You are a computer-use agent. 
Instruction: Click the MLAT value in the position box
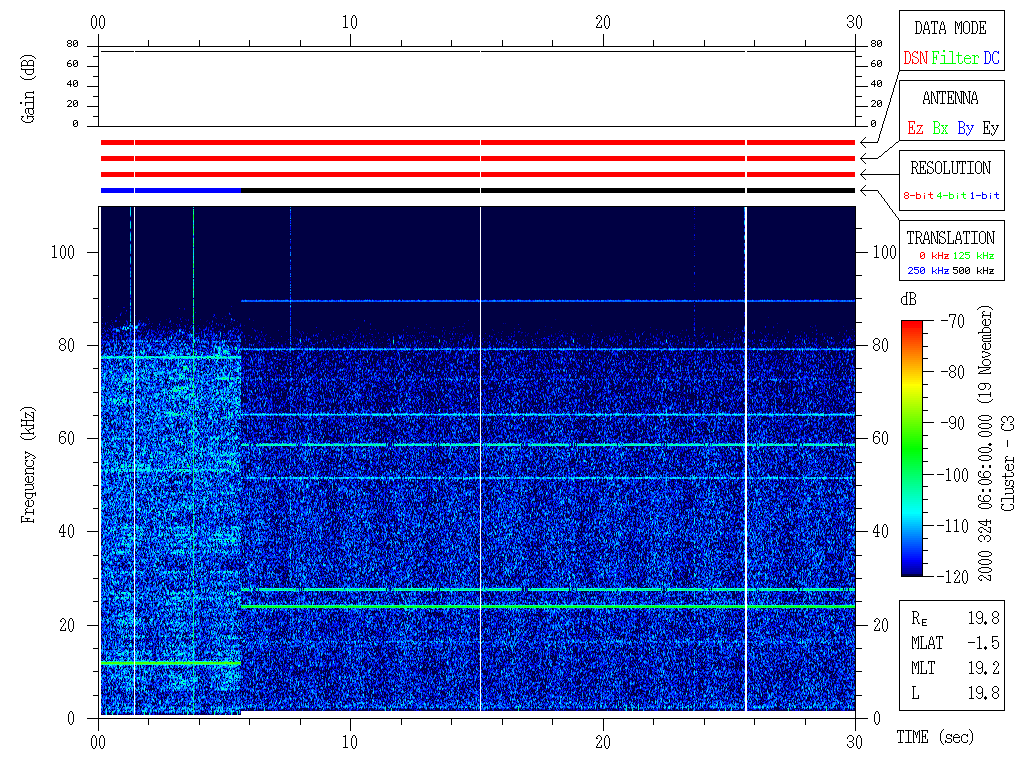click(986, 643)
